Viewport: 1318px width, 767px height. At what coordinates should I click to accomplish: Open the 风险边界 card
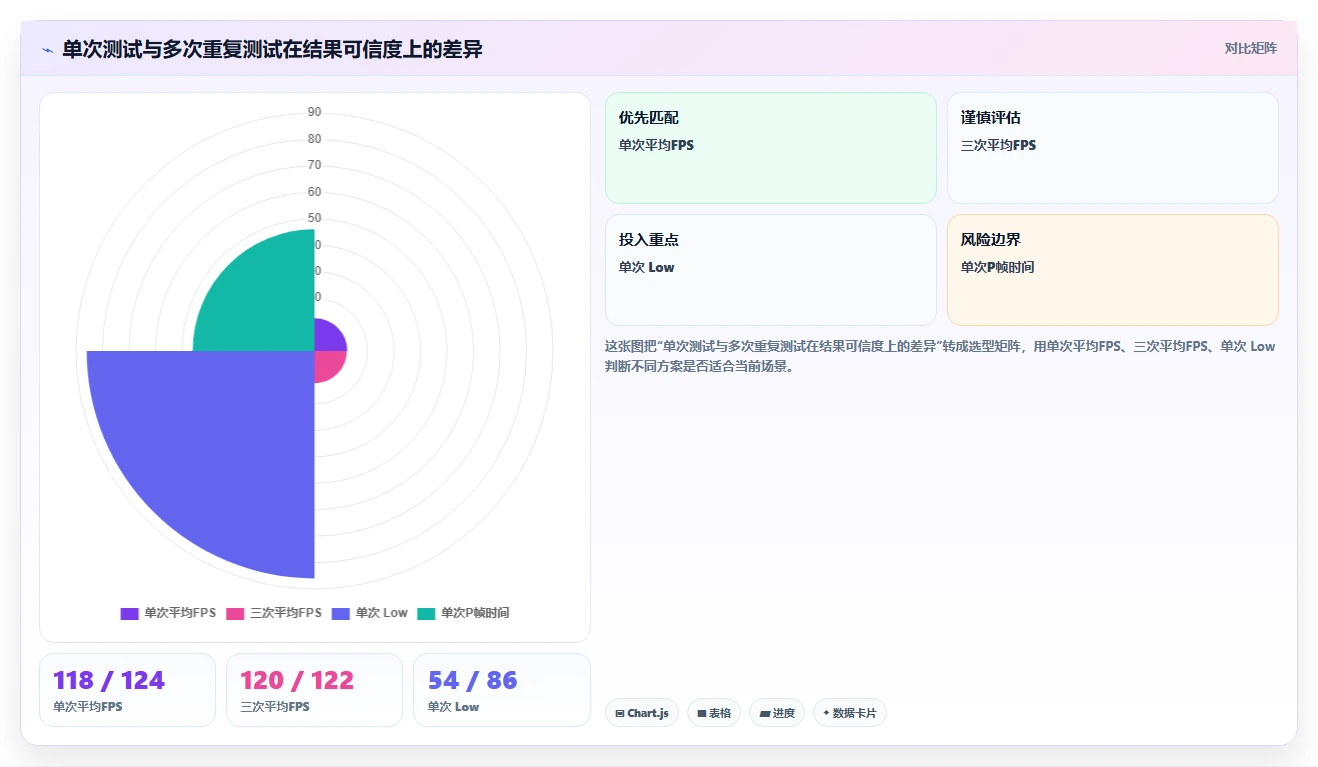[x=1113, y=270]
